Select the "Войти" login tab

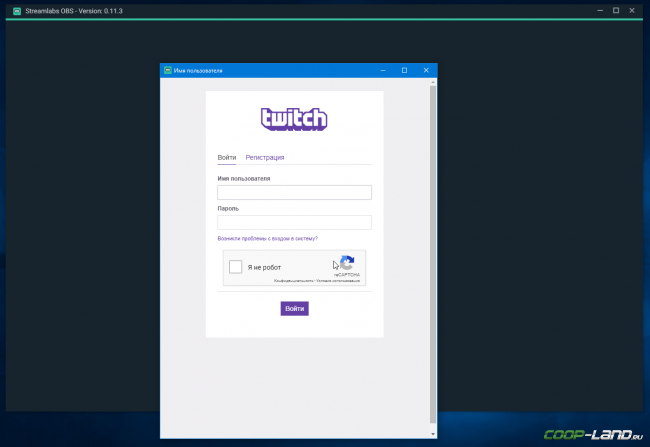pyautogui.click(x=227, y=158)
